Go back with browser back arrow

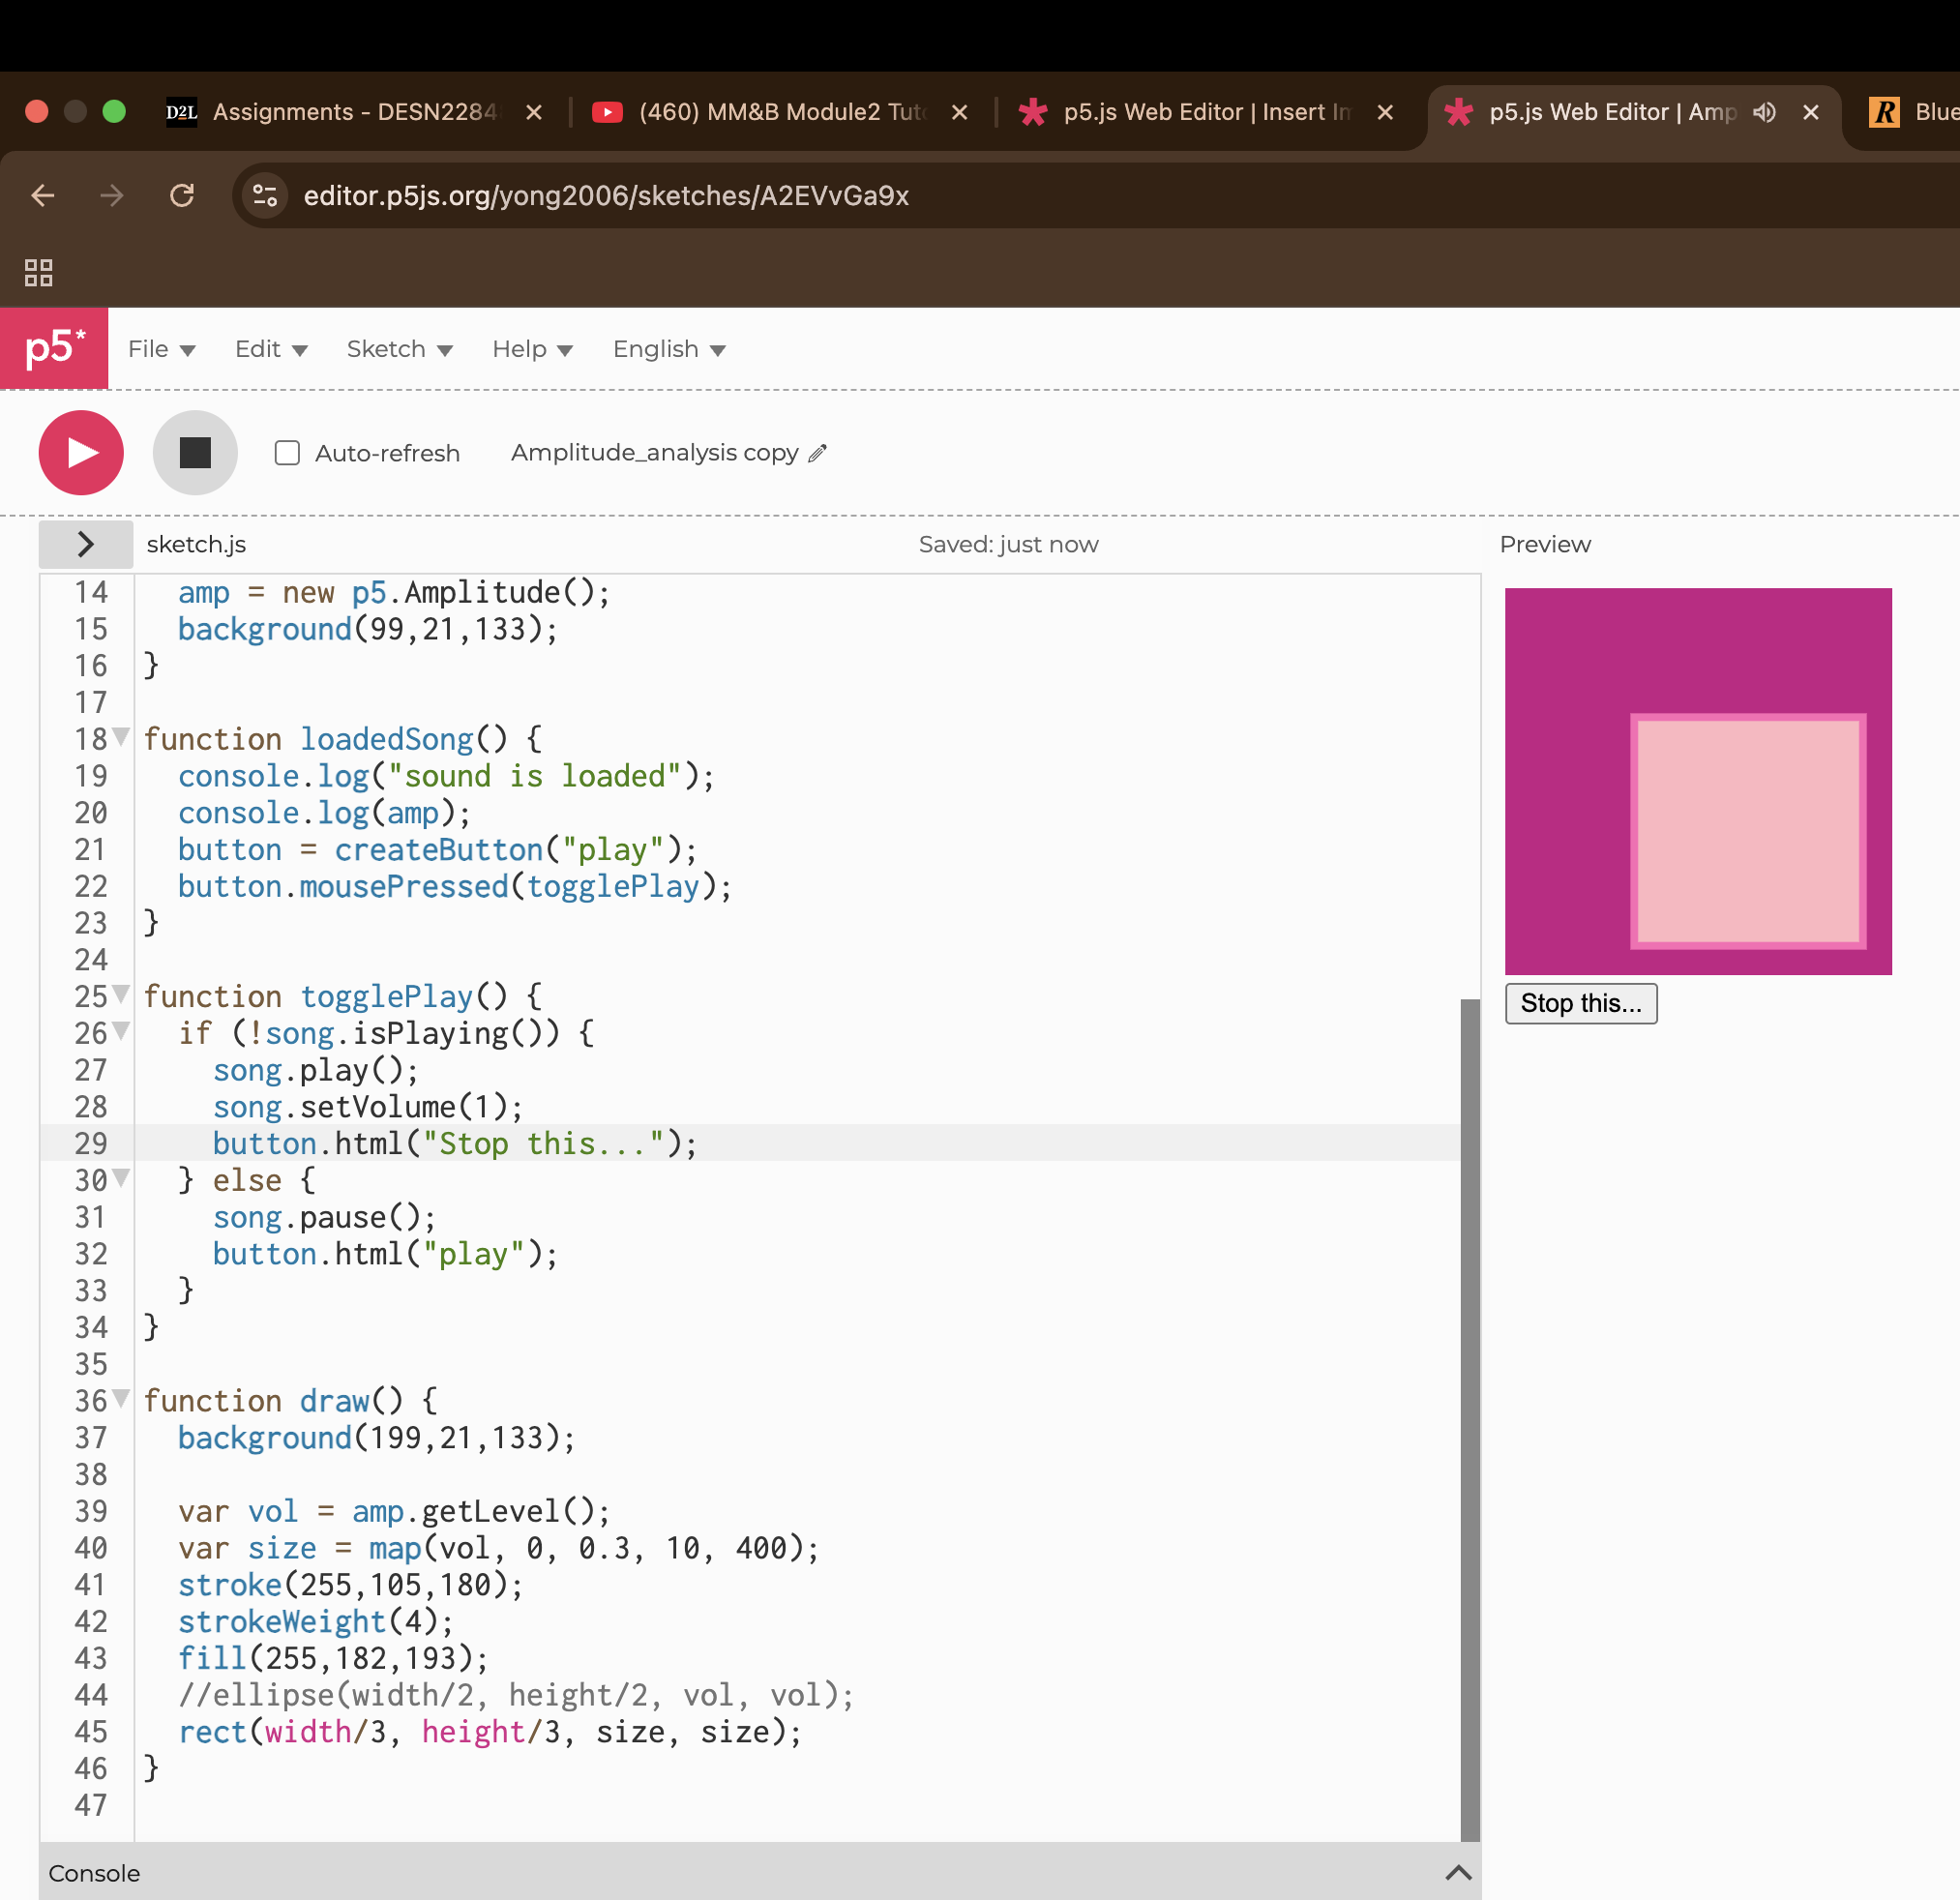(x=43, y=195)
